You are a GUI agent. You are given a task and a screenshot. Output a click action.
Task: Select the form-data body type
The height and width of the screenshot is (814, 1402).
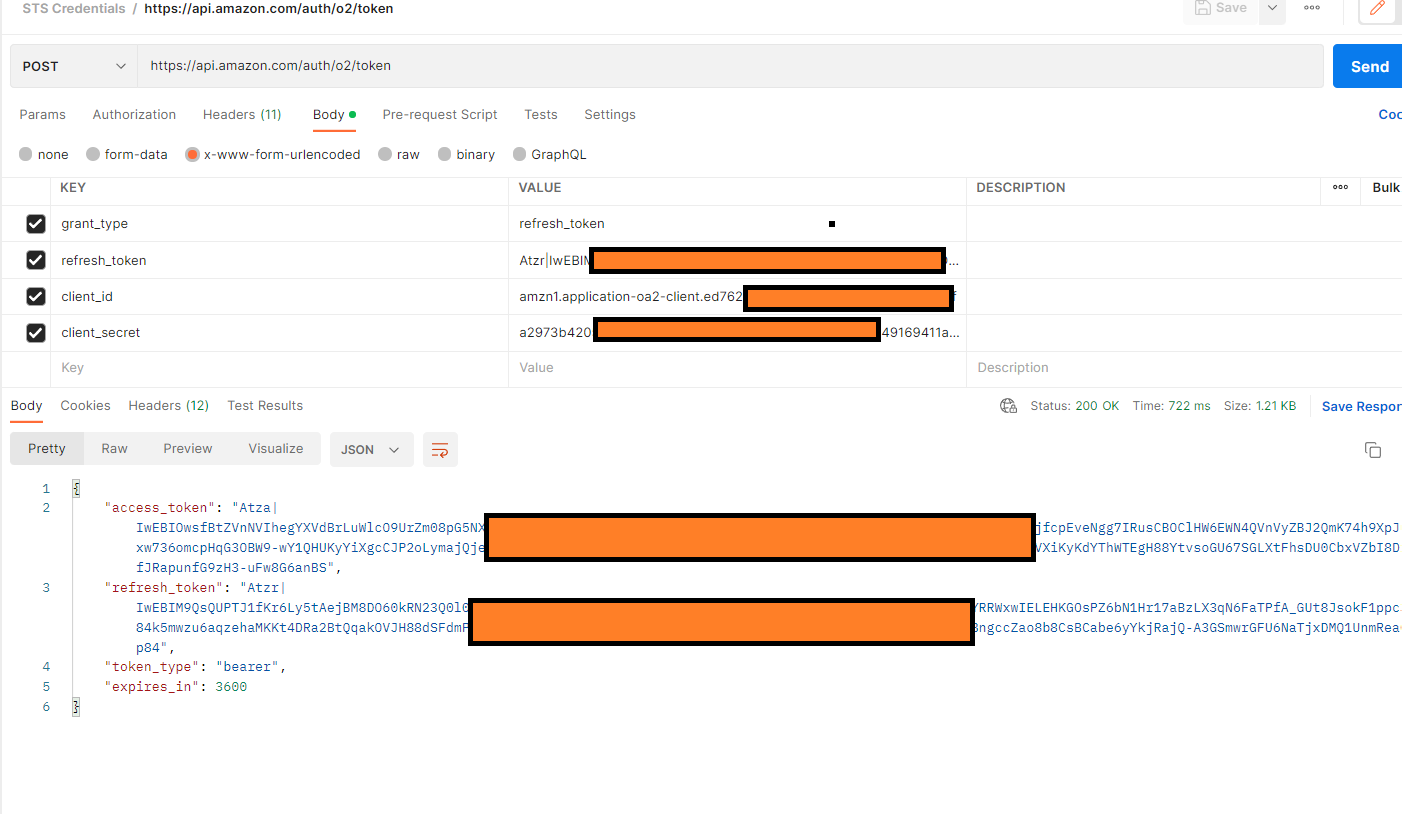(x=126, y=155)
